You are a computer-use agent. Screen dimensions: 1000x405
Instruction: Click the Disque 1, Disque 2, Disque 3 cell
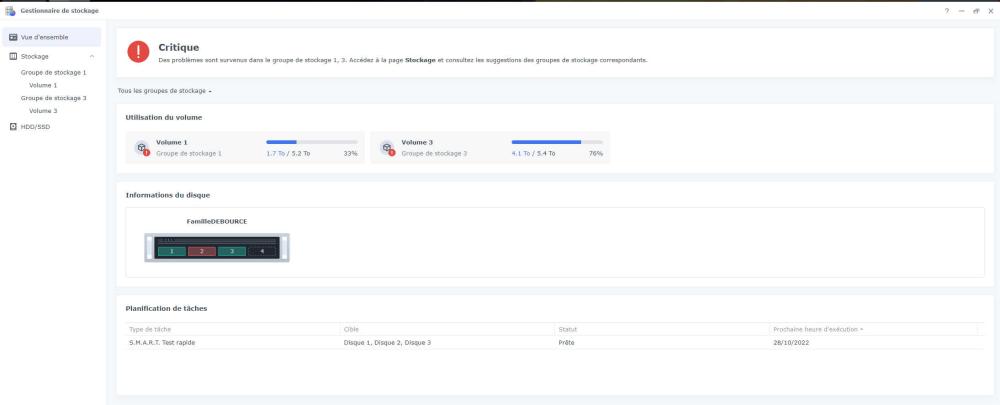(x=387, y=342)
